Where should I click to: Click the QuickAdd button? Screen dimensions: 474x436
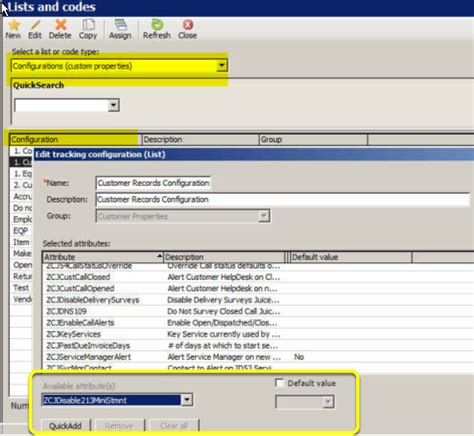(x=65, y=426)
